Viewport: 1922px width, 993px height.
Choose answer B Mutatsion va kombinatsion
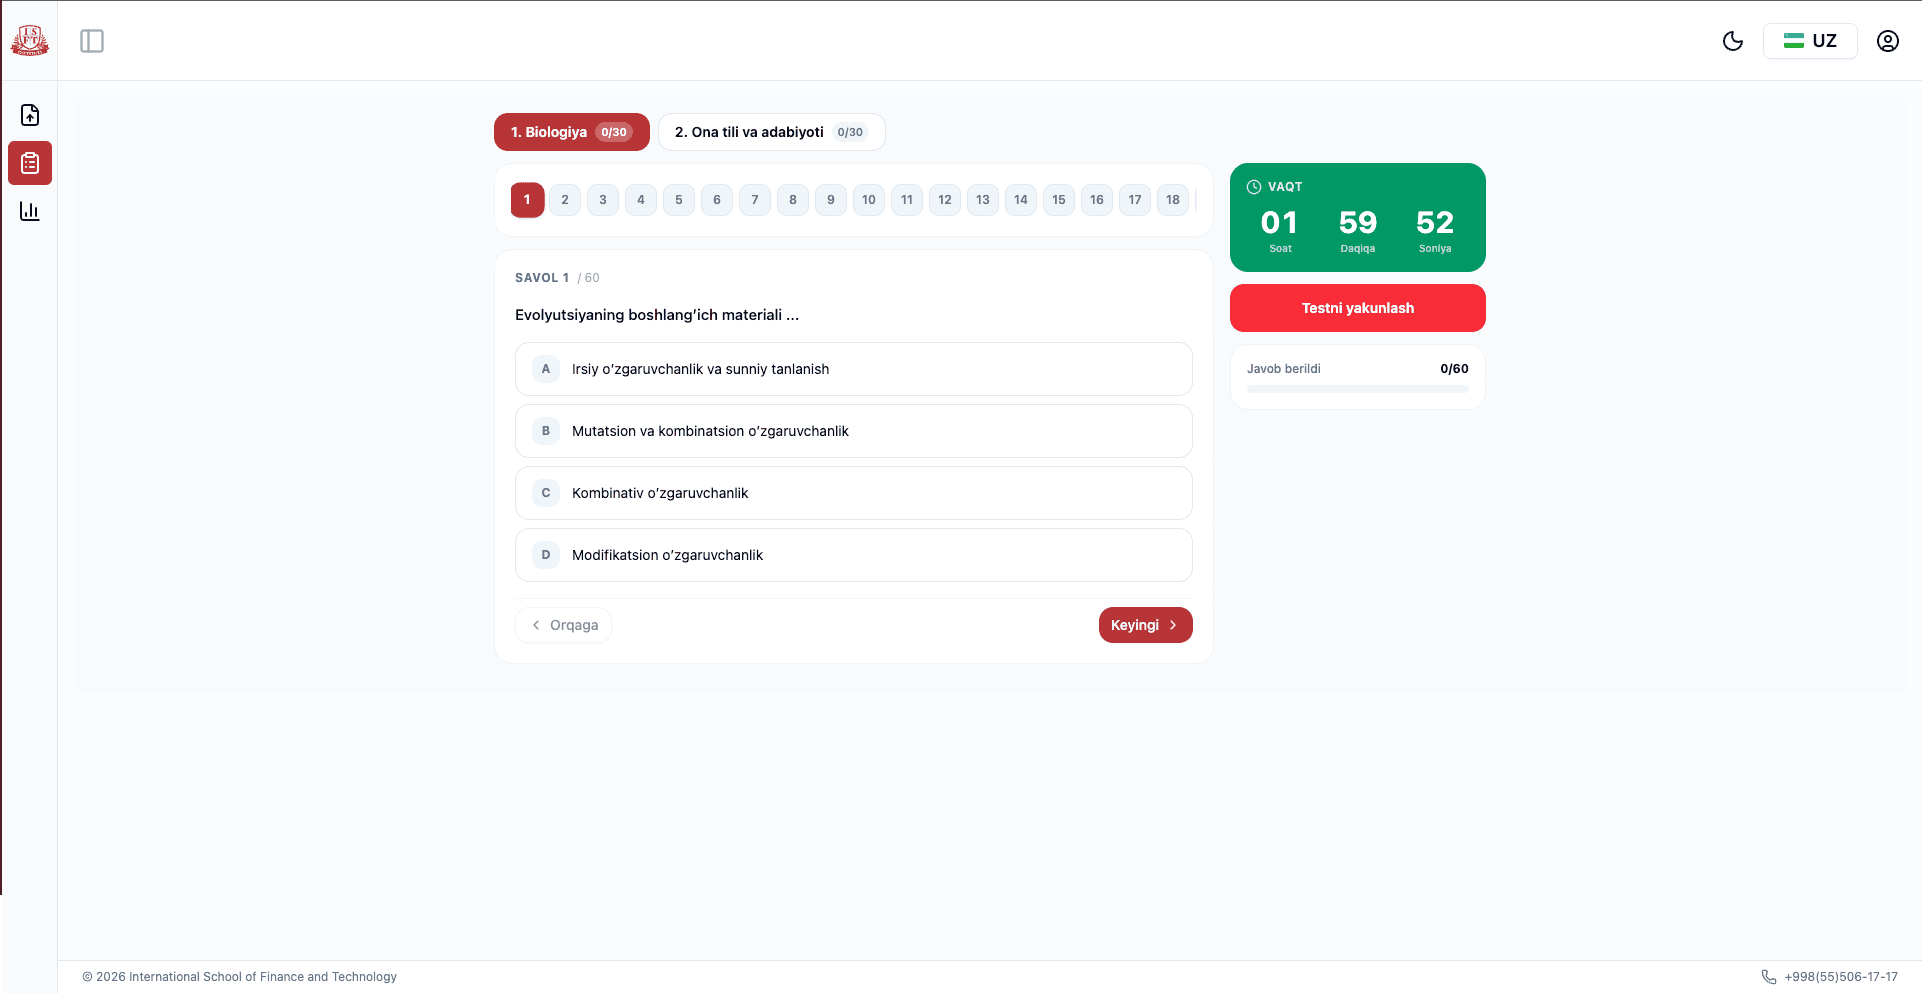coord(854,431)
